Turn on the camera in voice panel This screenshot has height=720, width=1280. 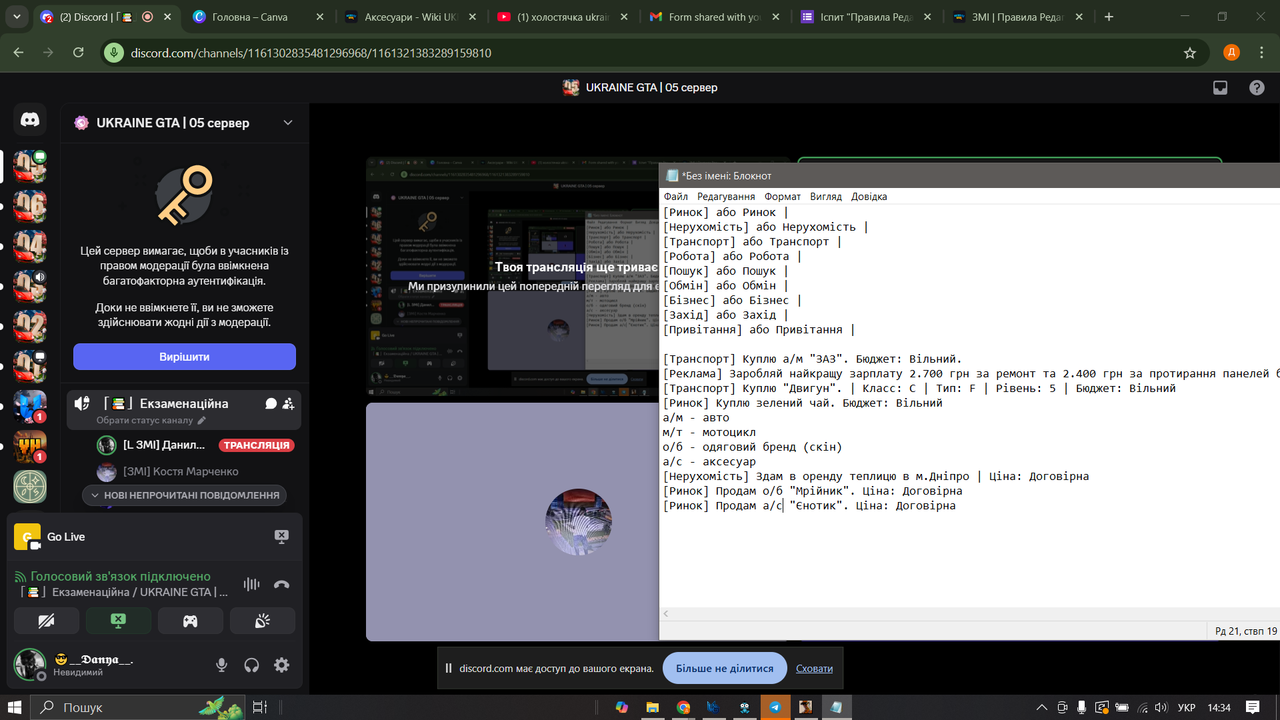(46, 621)
